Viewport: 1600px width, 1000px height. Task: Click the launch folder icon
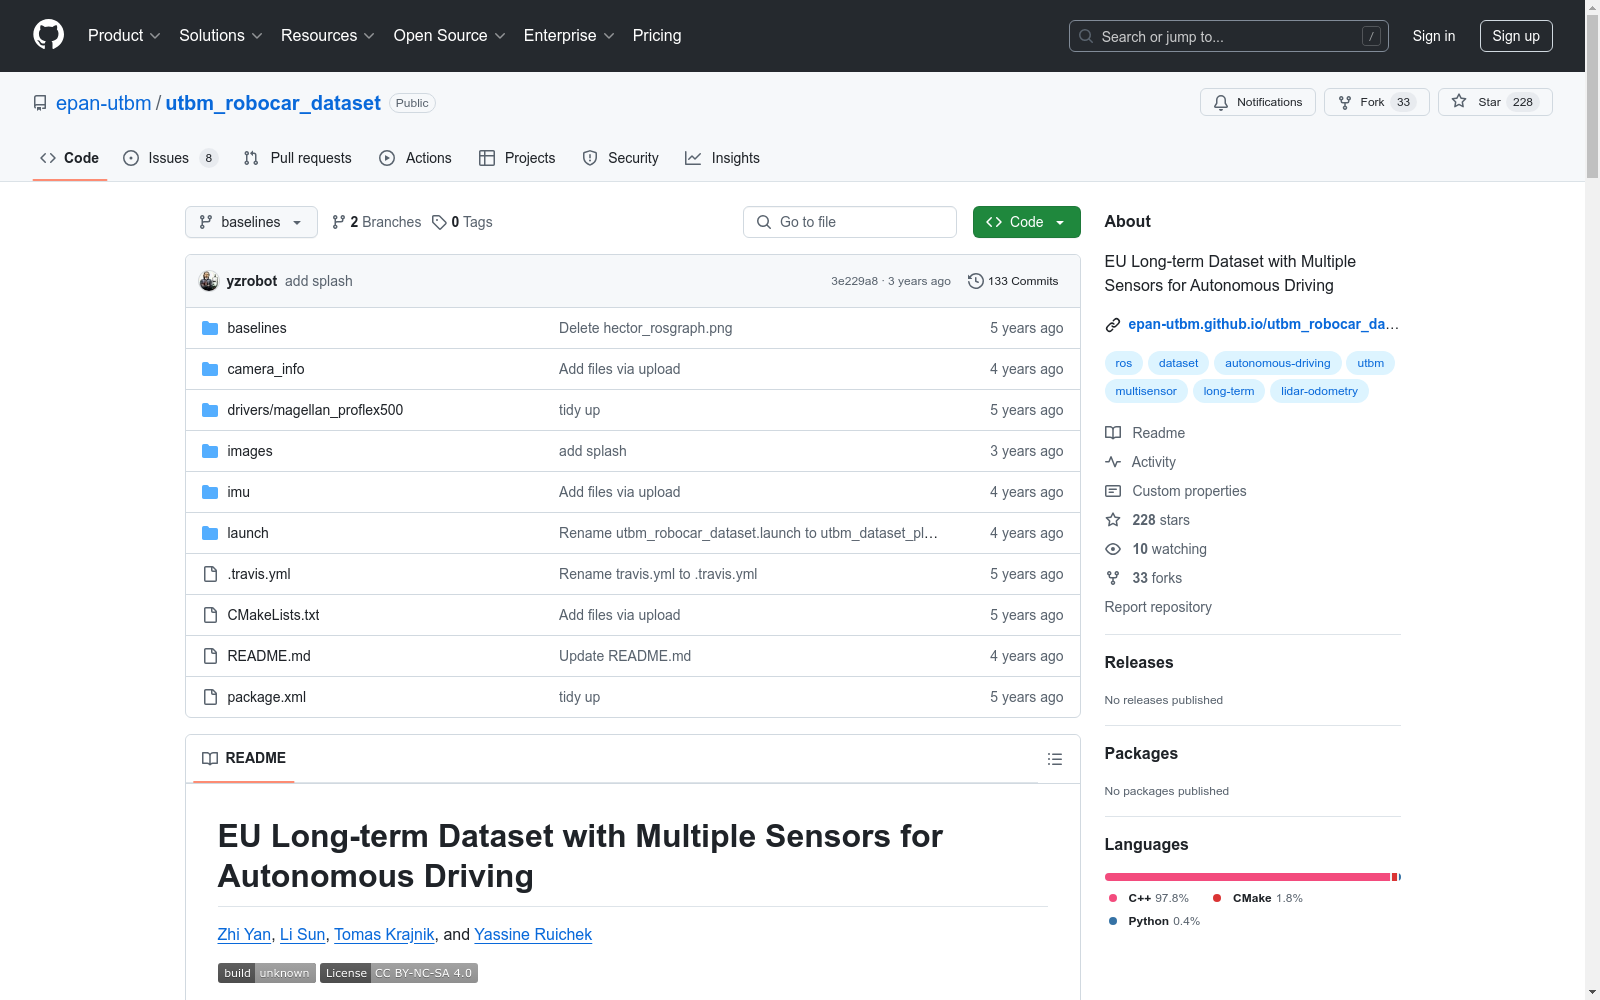210,533
